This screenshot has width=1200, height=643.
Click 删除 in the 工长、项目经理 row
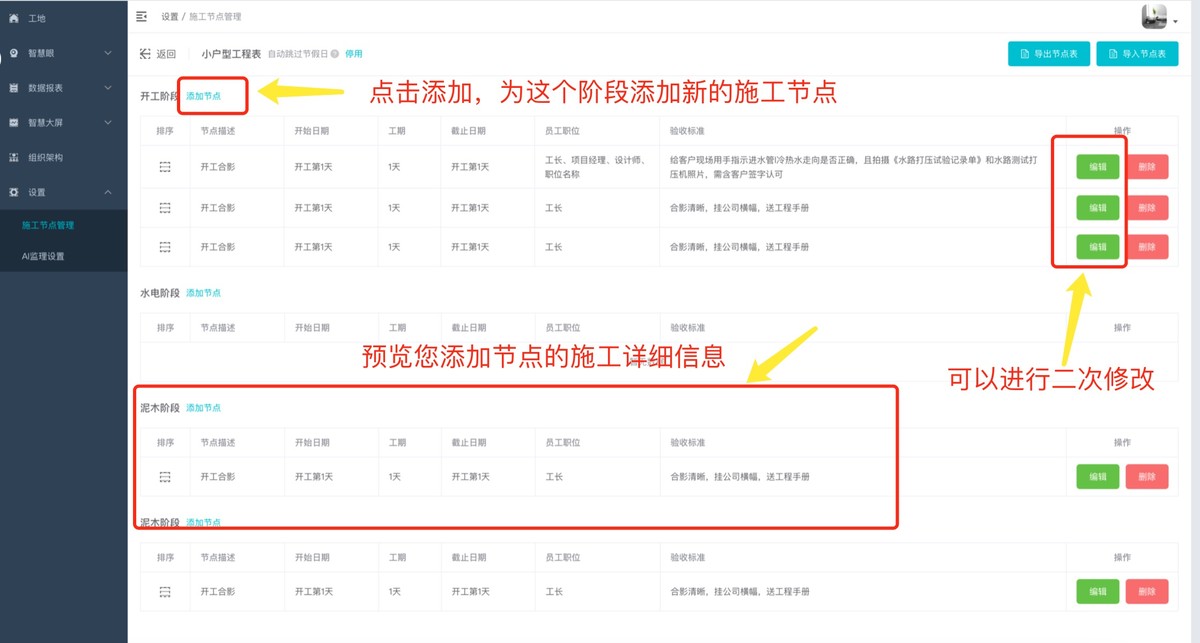tap(1147, 167)
